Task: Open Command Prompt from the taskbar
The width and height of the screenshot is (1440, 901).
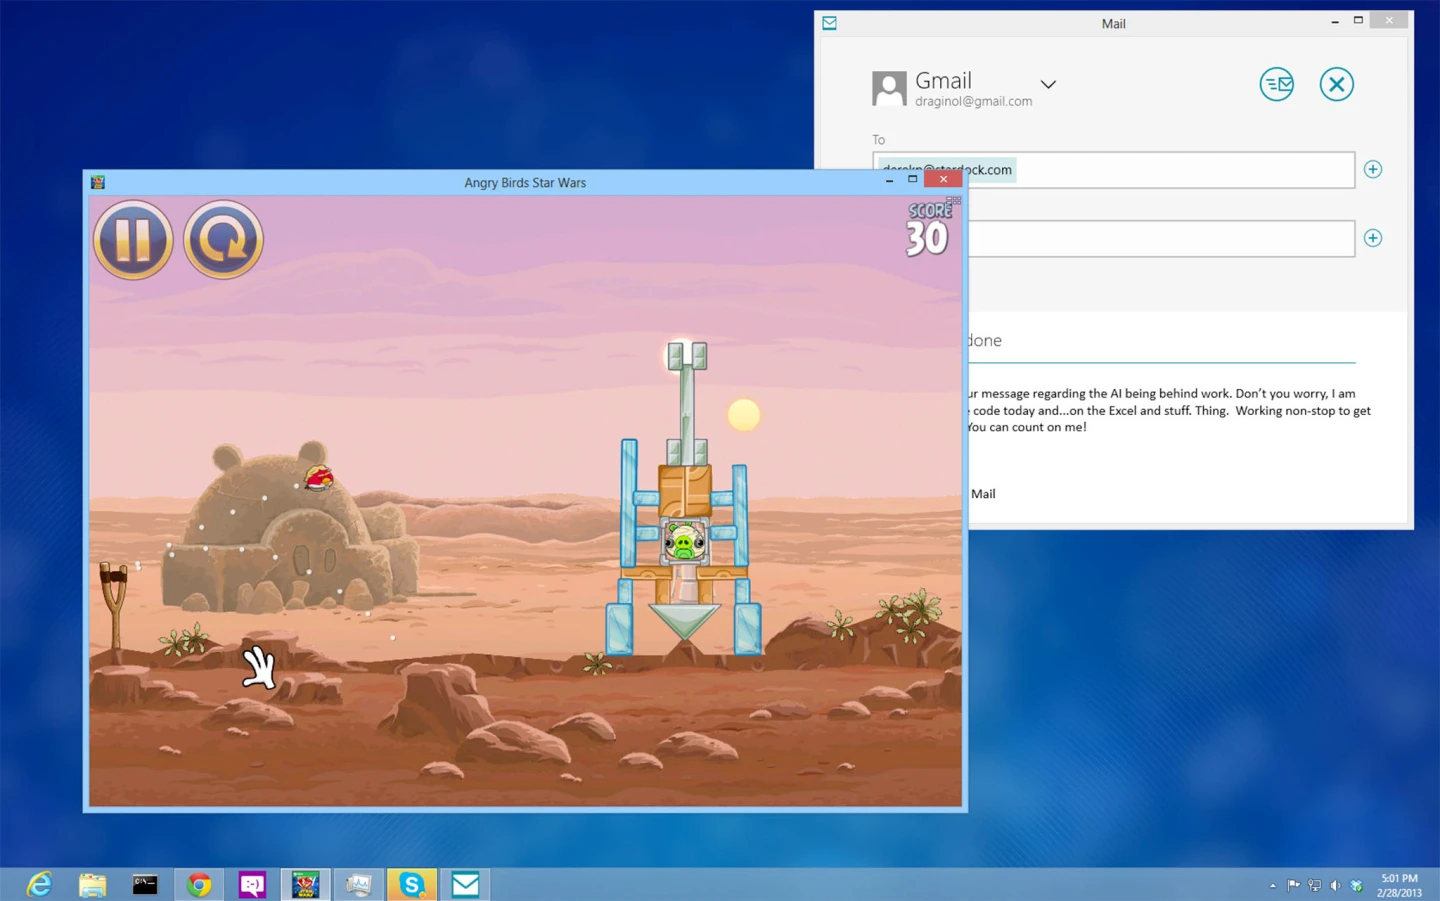Action: (x=145, y=884)
